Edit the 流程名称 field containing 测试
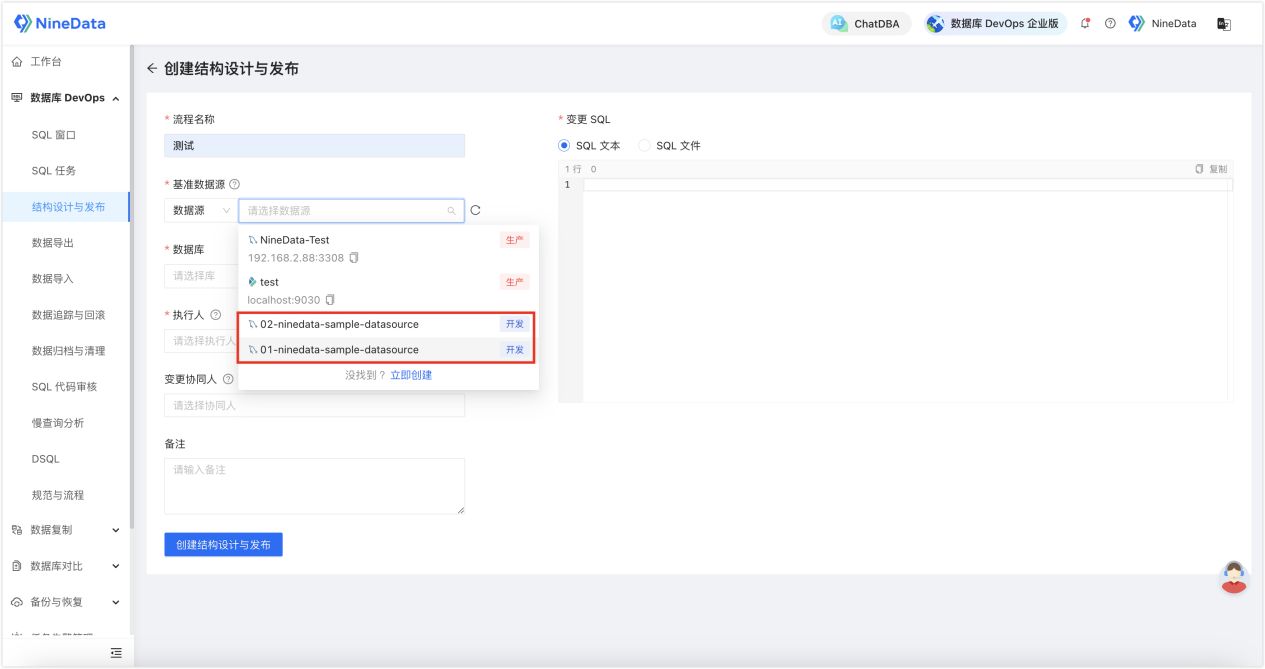 click(x=314, y=146)
